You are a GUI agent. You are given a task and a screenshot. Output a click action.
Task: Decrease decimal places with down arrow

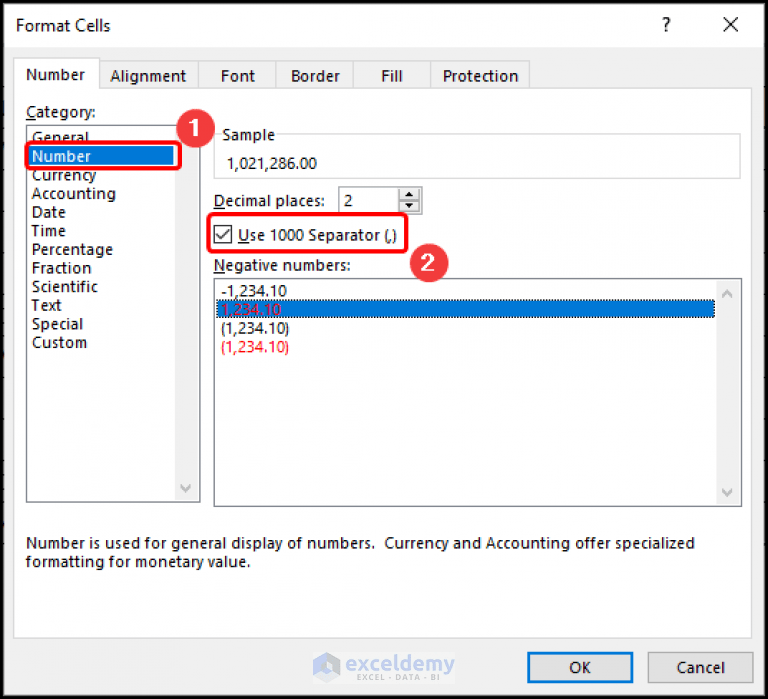(409, 206)
